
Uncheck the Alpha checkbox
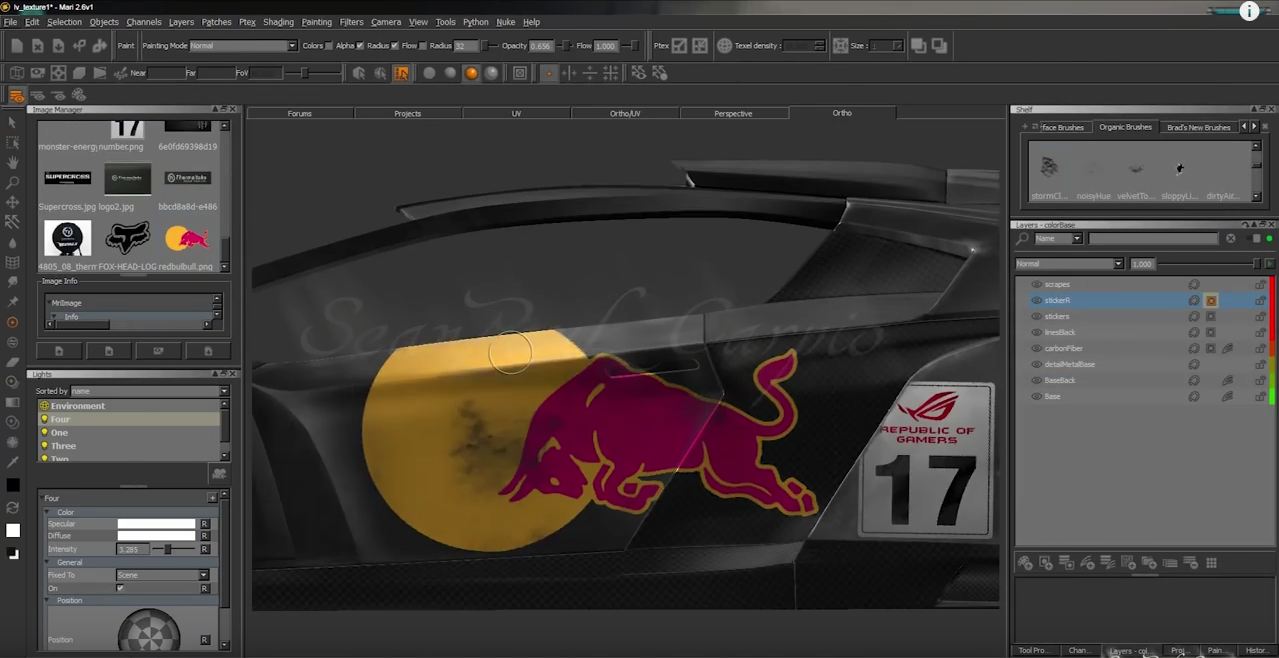pos(360,46)
